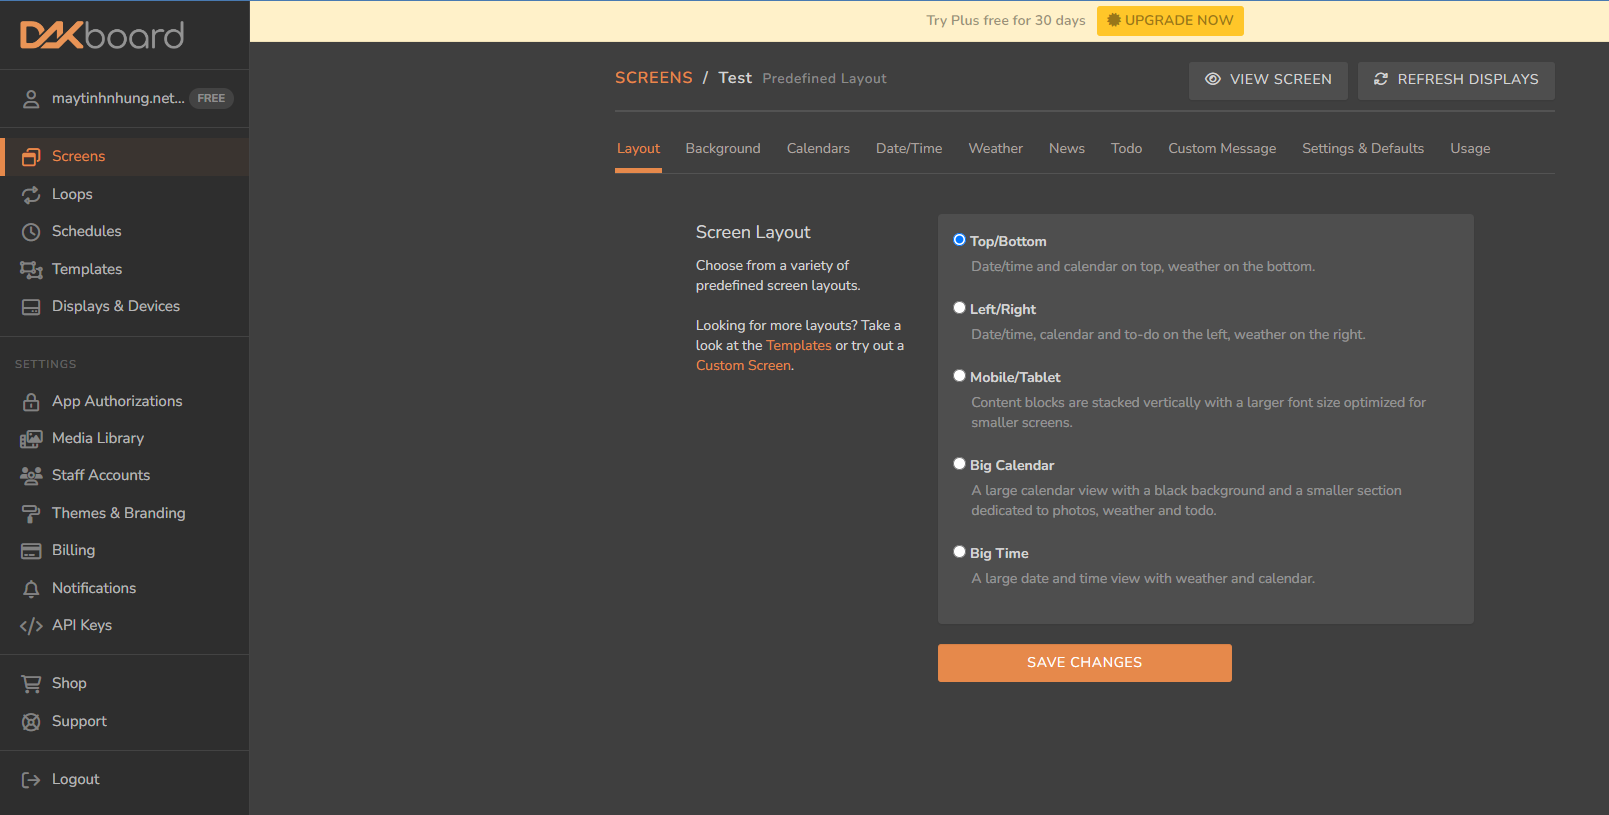The width and height of the screenshot is (1609, 815).
Task: Click the App Authorizations lock icon
Action: click(31, 401)
